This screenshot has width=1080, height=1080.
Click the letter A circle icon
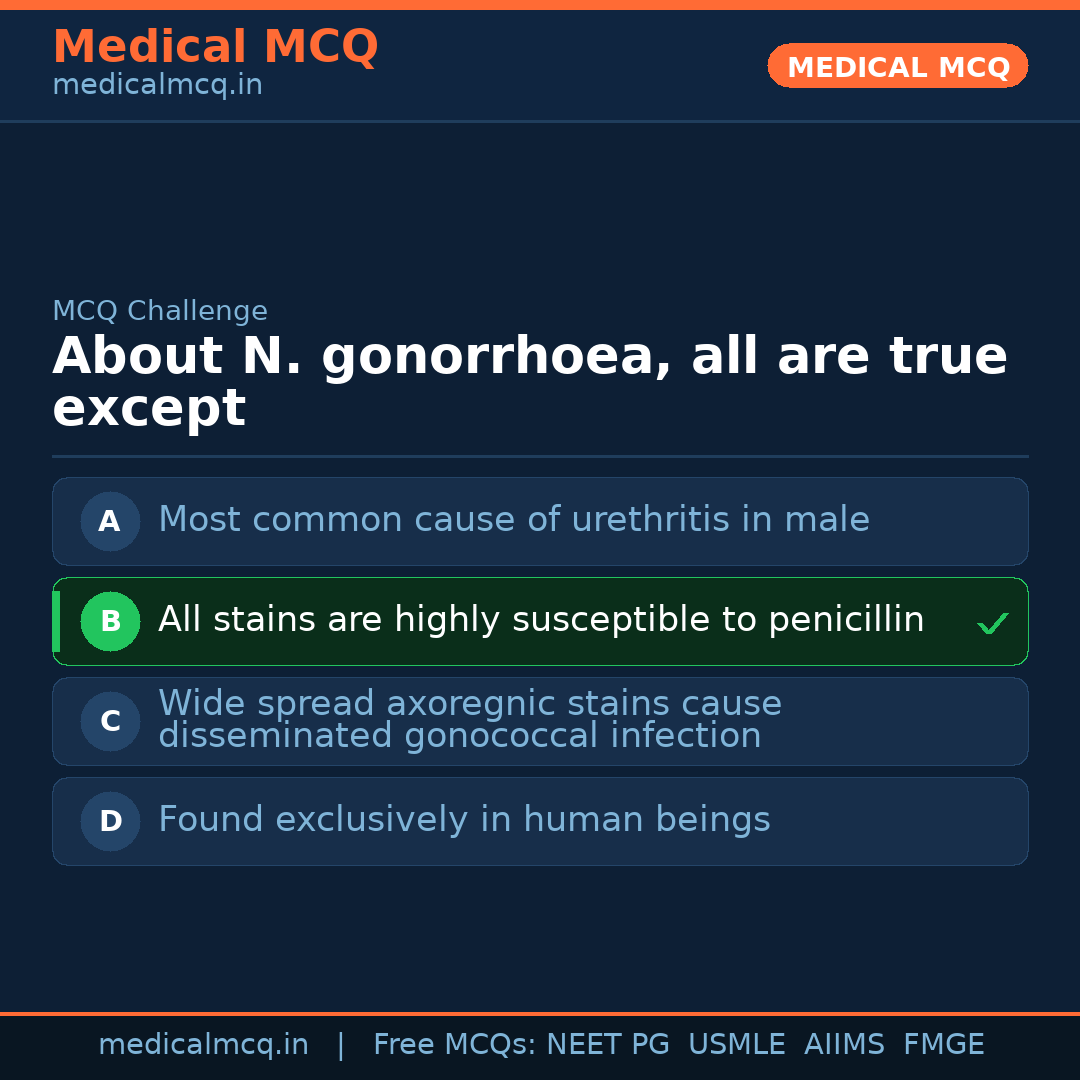[x=110, y=521]
